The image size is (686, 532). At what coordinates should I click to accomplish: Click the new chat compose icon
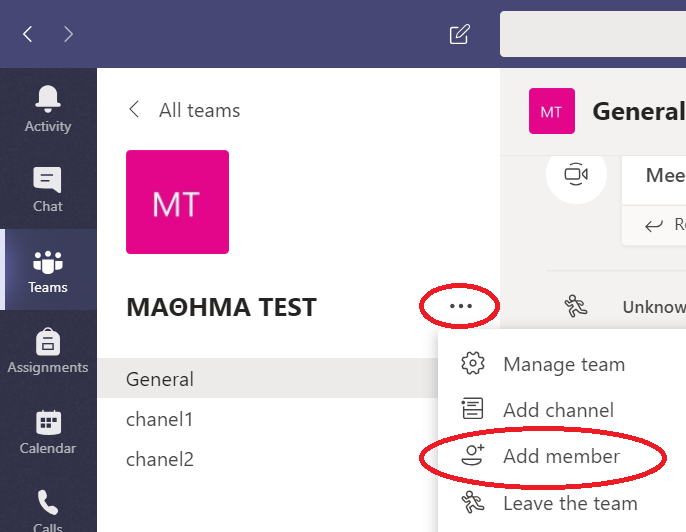(459, 34)
